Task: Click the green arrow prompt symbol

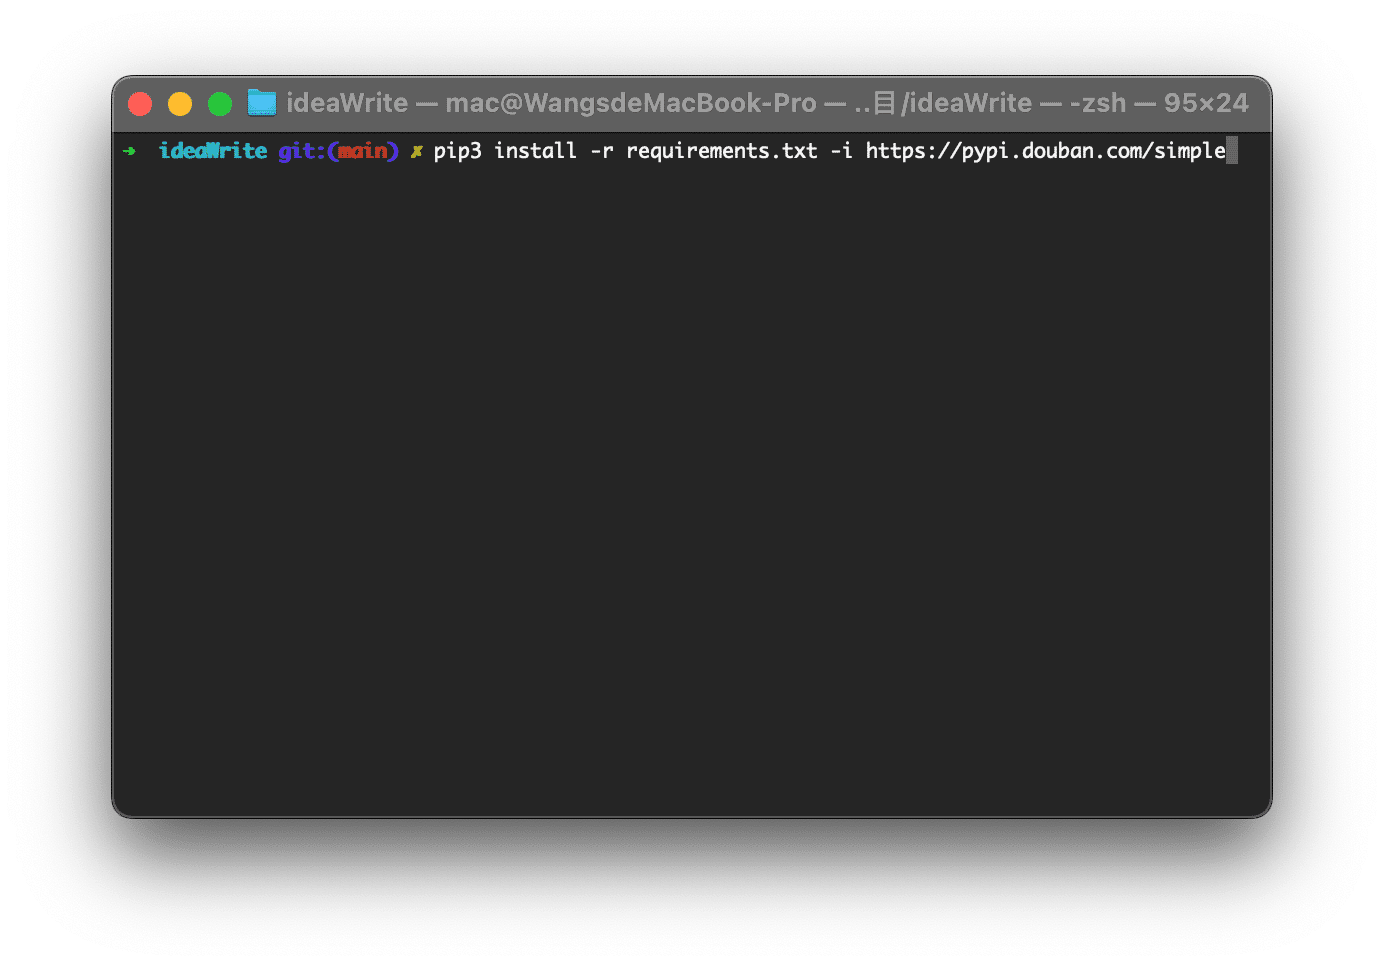Action: click(x=131, y=151)
